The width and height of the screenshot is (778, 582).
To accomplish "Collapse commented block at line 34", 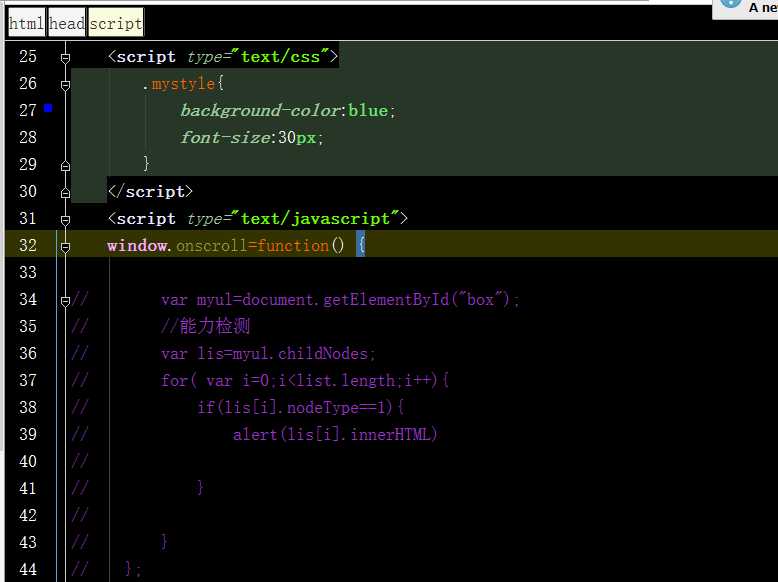I will point(65,301).
